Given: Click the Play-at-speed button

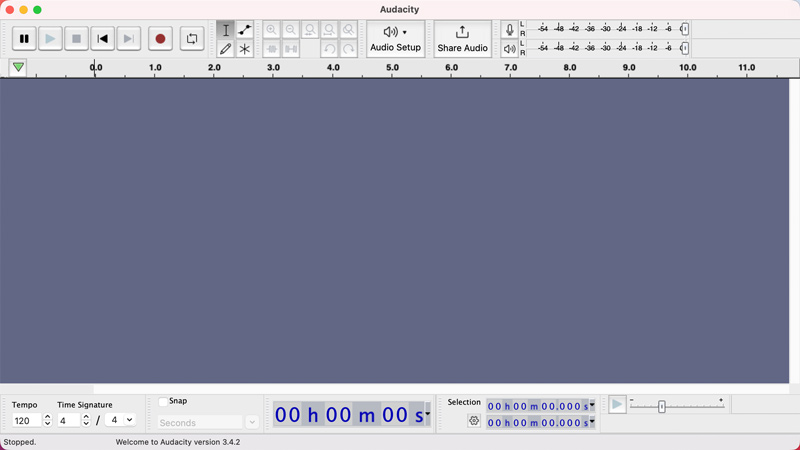Looking at the screenshot, I should click(x=617, y=405).
